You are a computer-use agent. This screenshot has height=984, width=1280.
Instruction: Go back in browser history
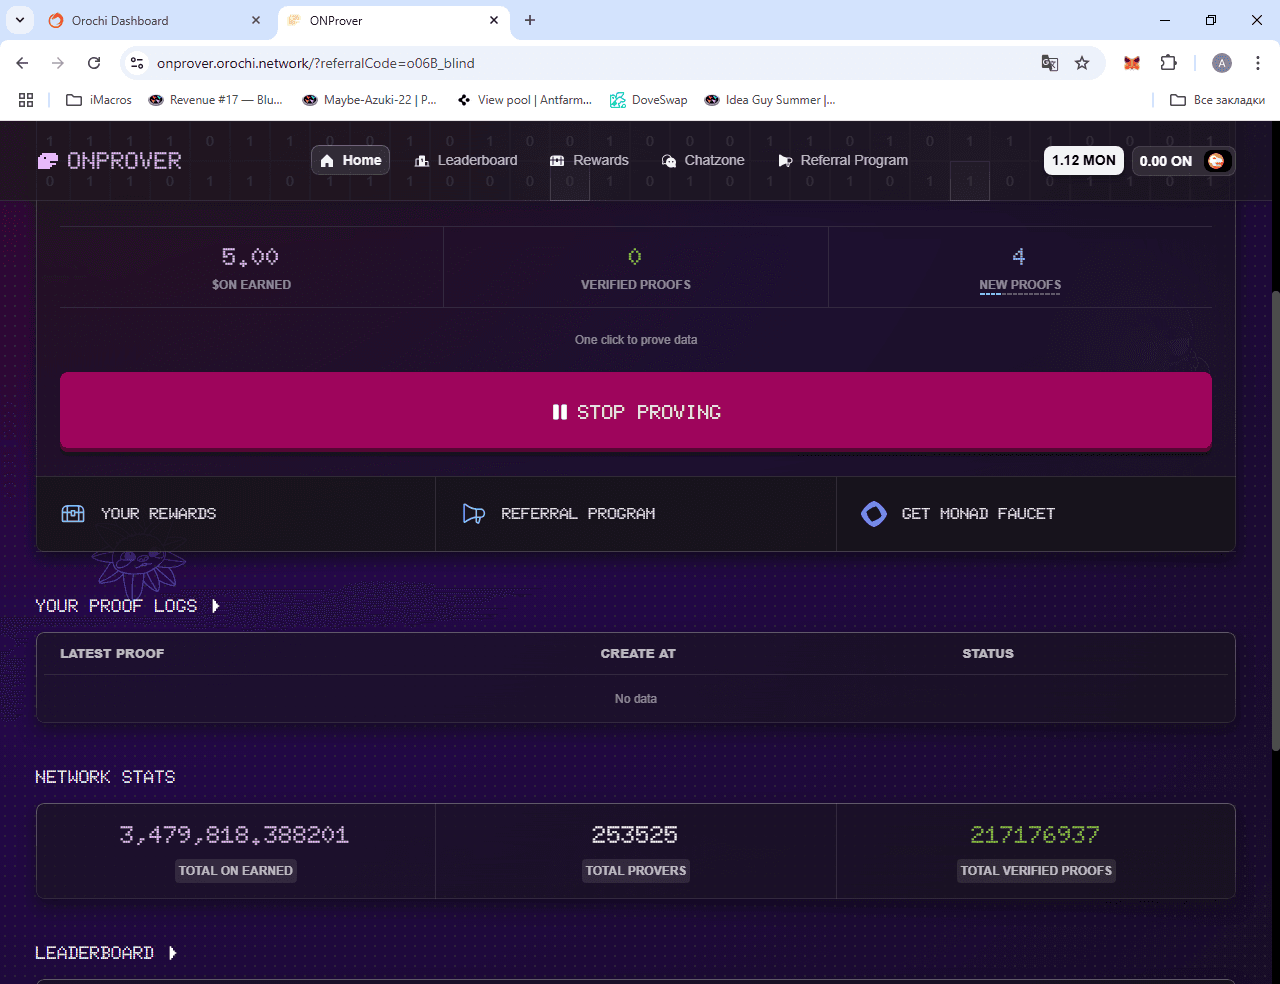[x=22, y=63]
